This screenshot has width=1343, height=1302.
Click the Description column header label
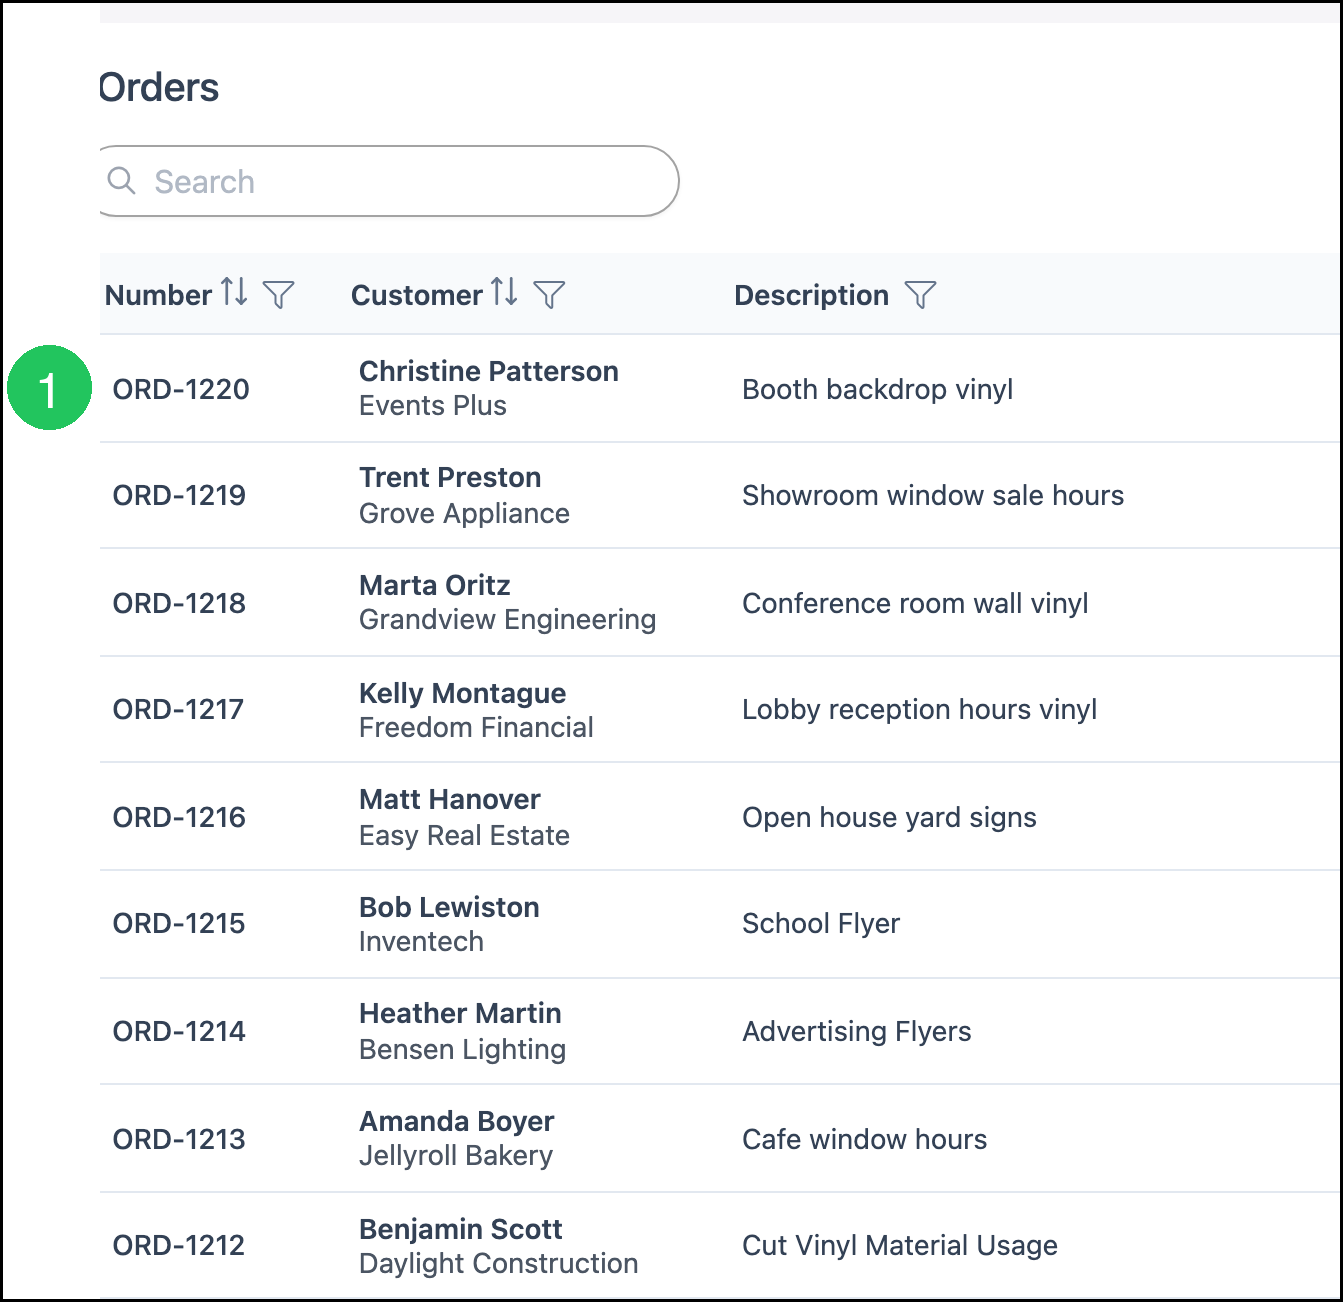tap(811, 295)
